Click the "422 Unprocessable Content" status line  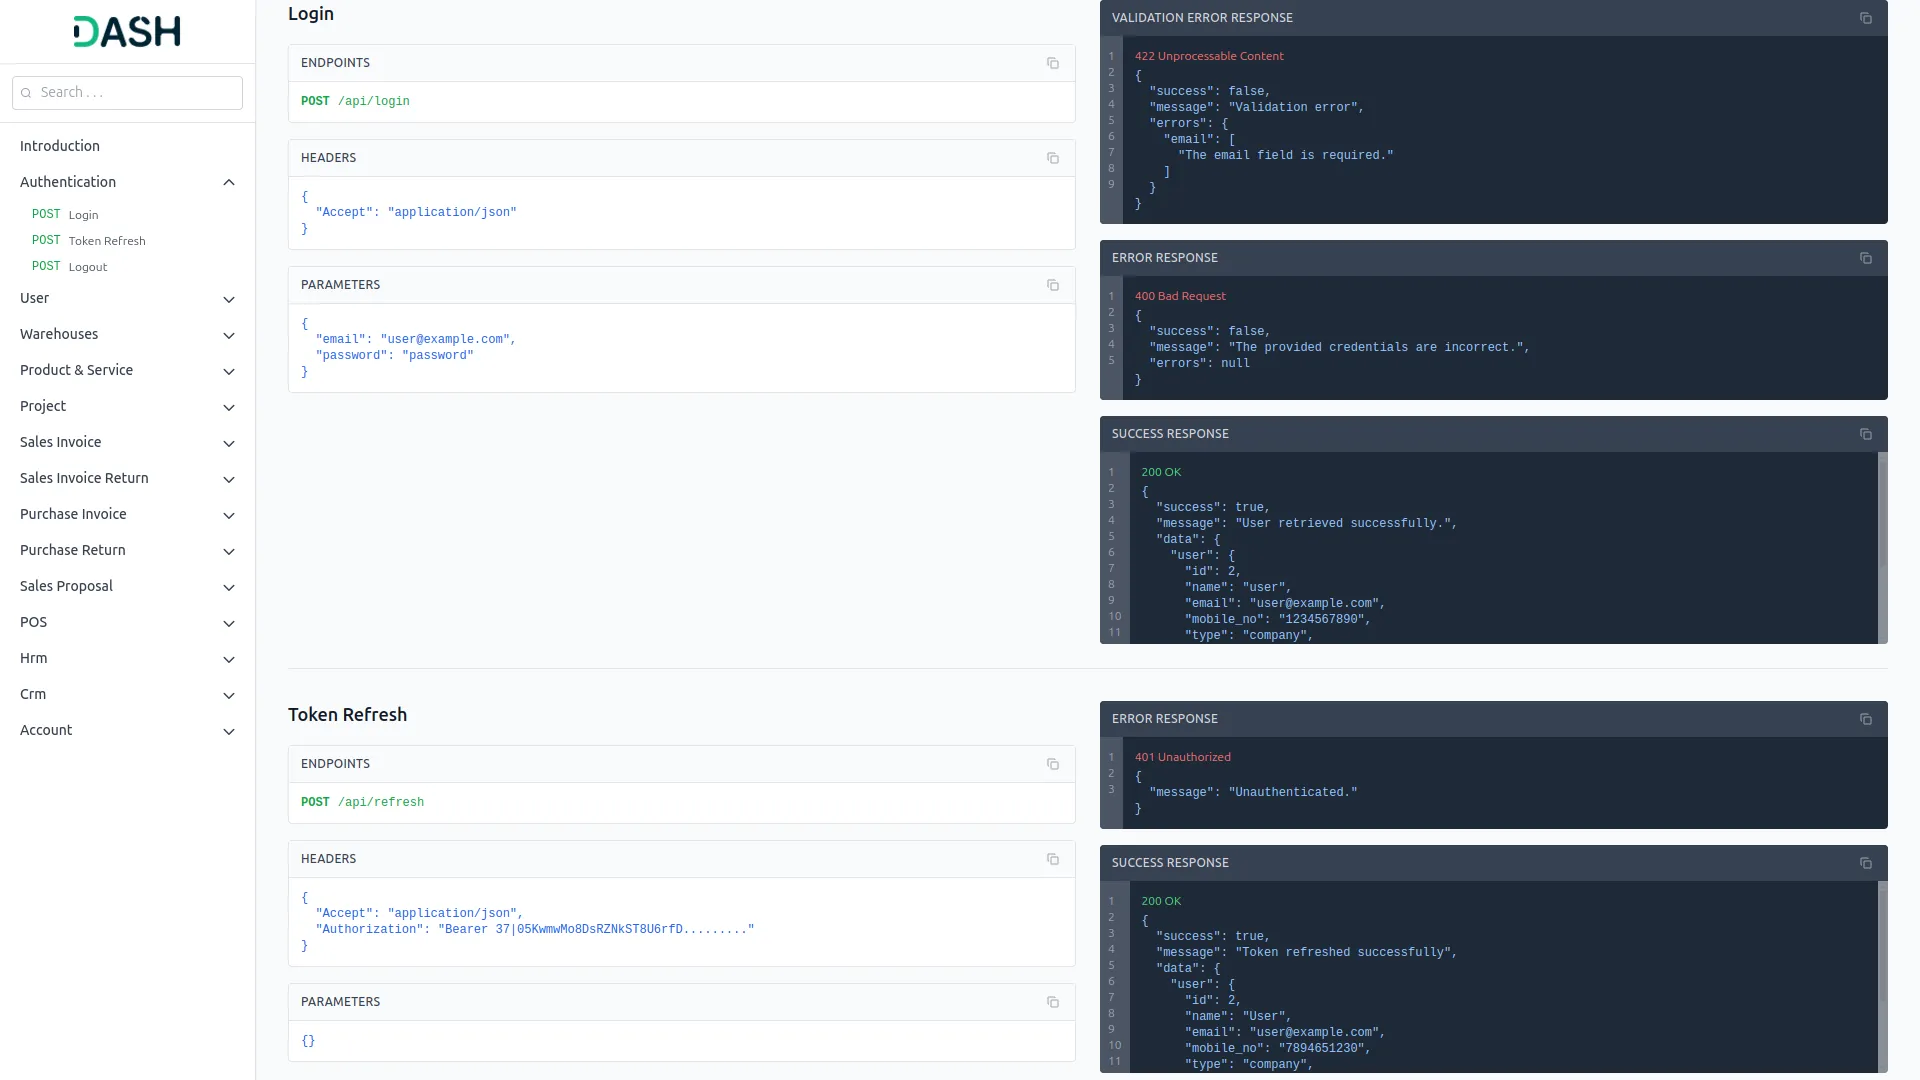pyautogui.click(x=1209, y=56)
